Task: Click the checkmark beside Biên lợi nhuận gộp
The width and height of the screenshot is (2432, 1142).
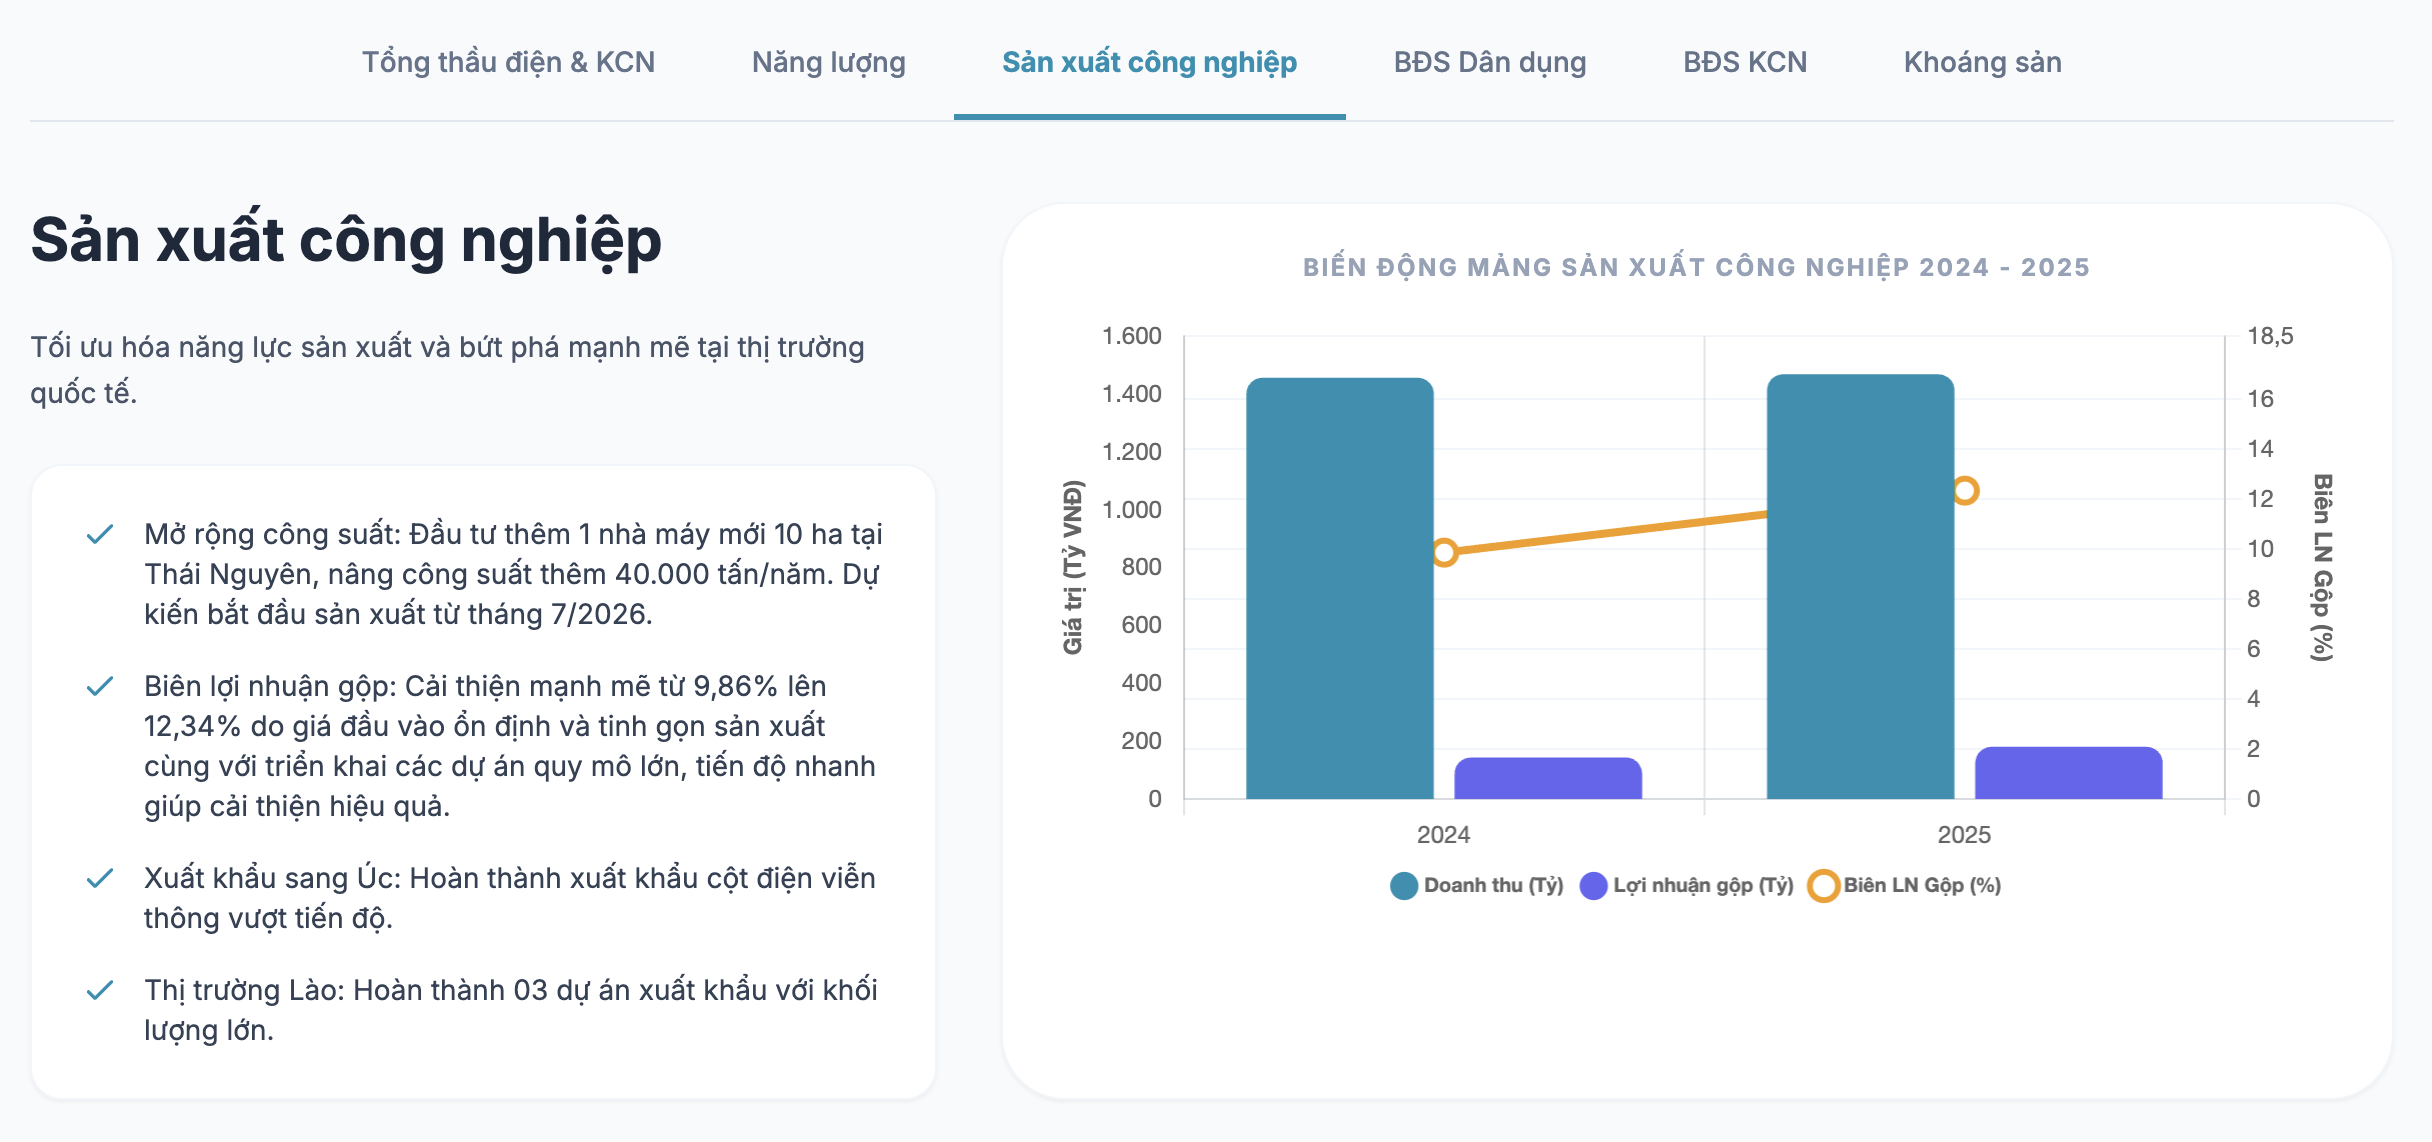Action: click(x=100, y=687)
